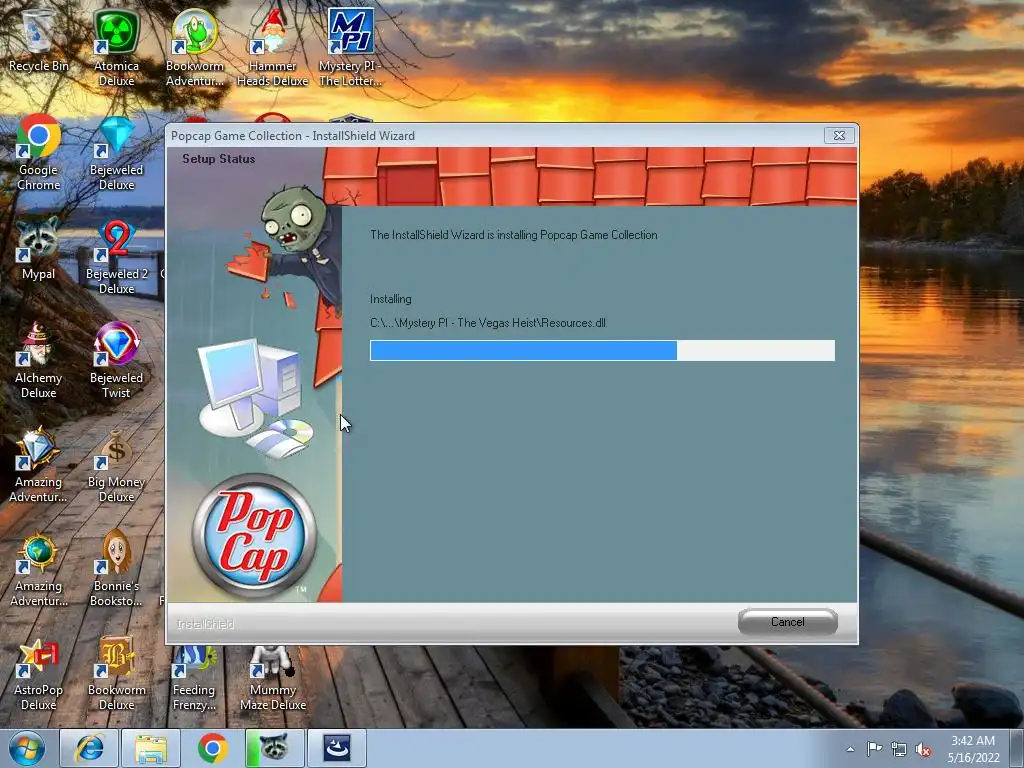Open Mystery PI The Lottery shortcut
This screenshot has height=768, width=1024.
pyautogui.click(x=351, y=48)
